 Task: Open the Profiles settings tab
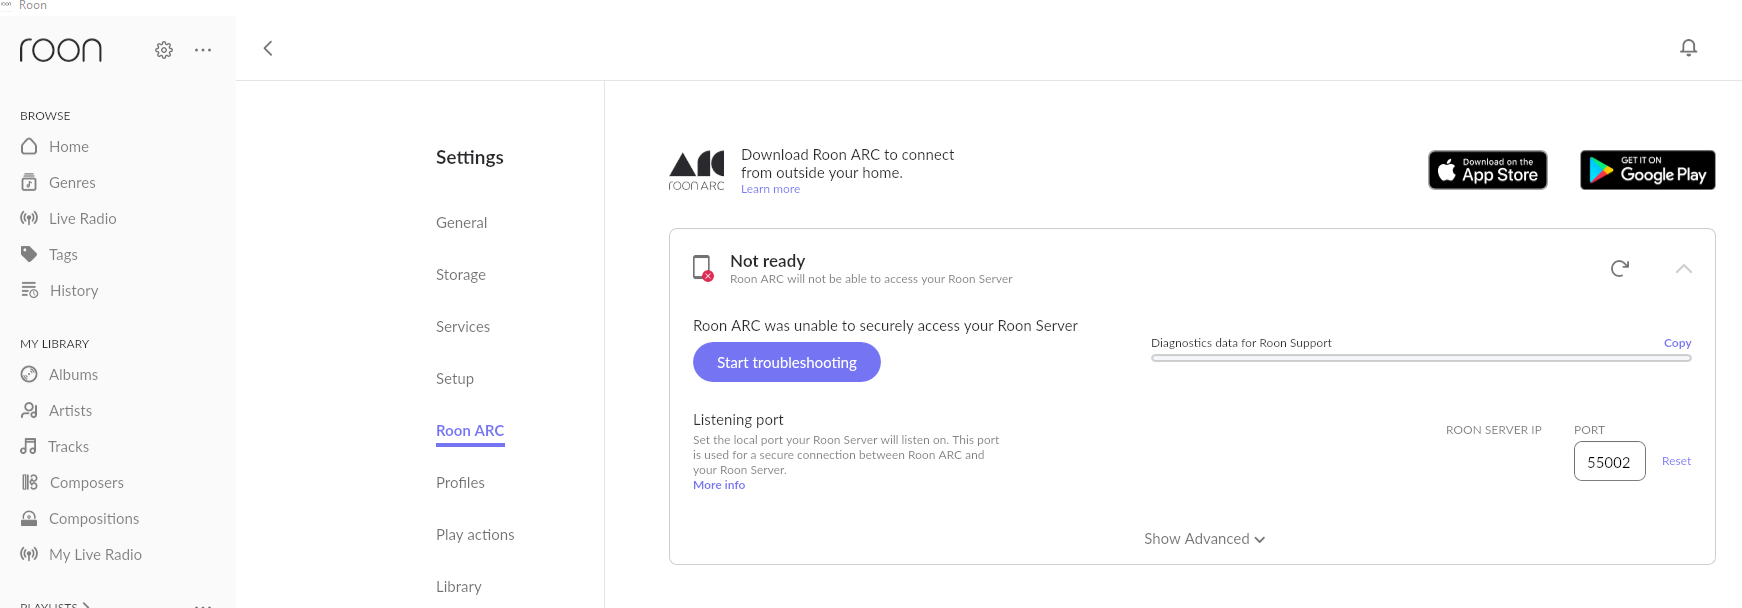click(x=460, y=483)
